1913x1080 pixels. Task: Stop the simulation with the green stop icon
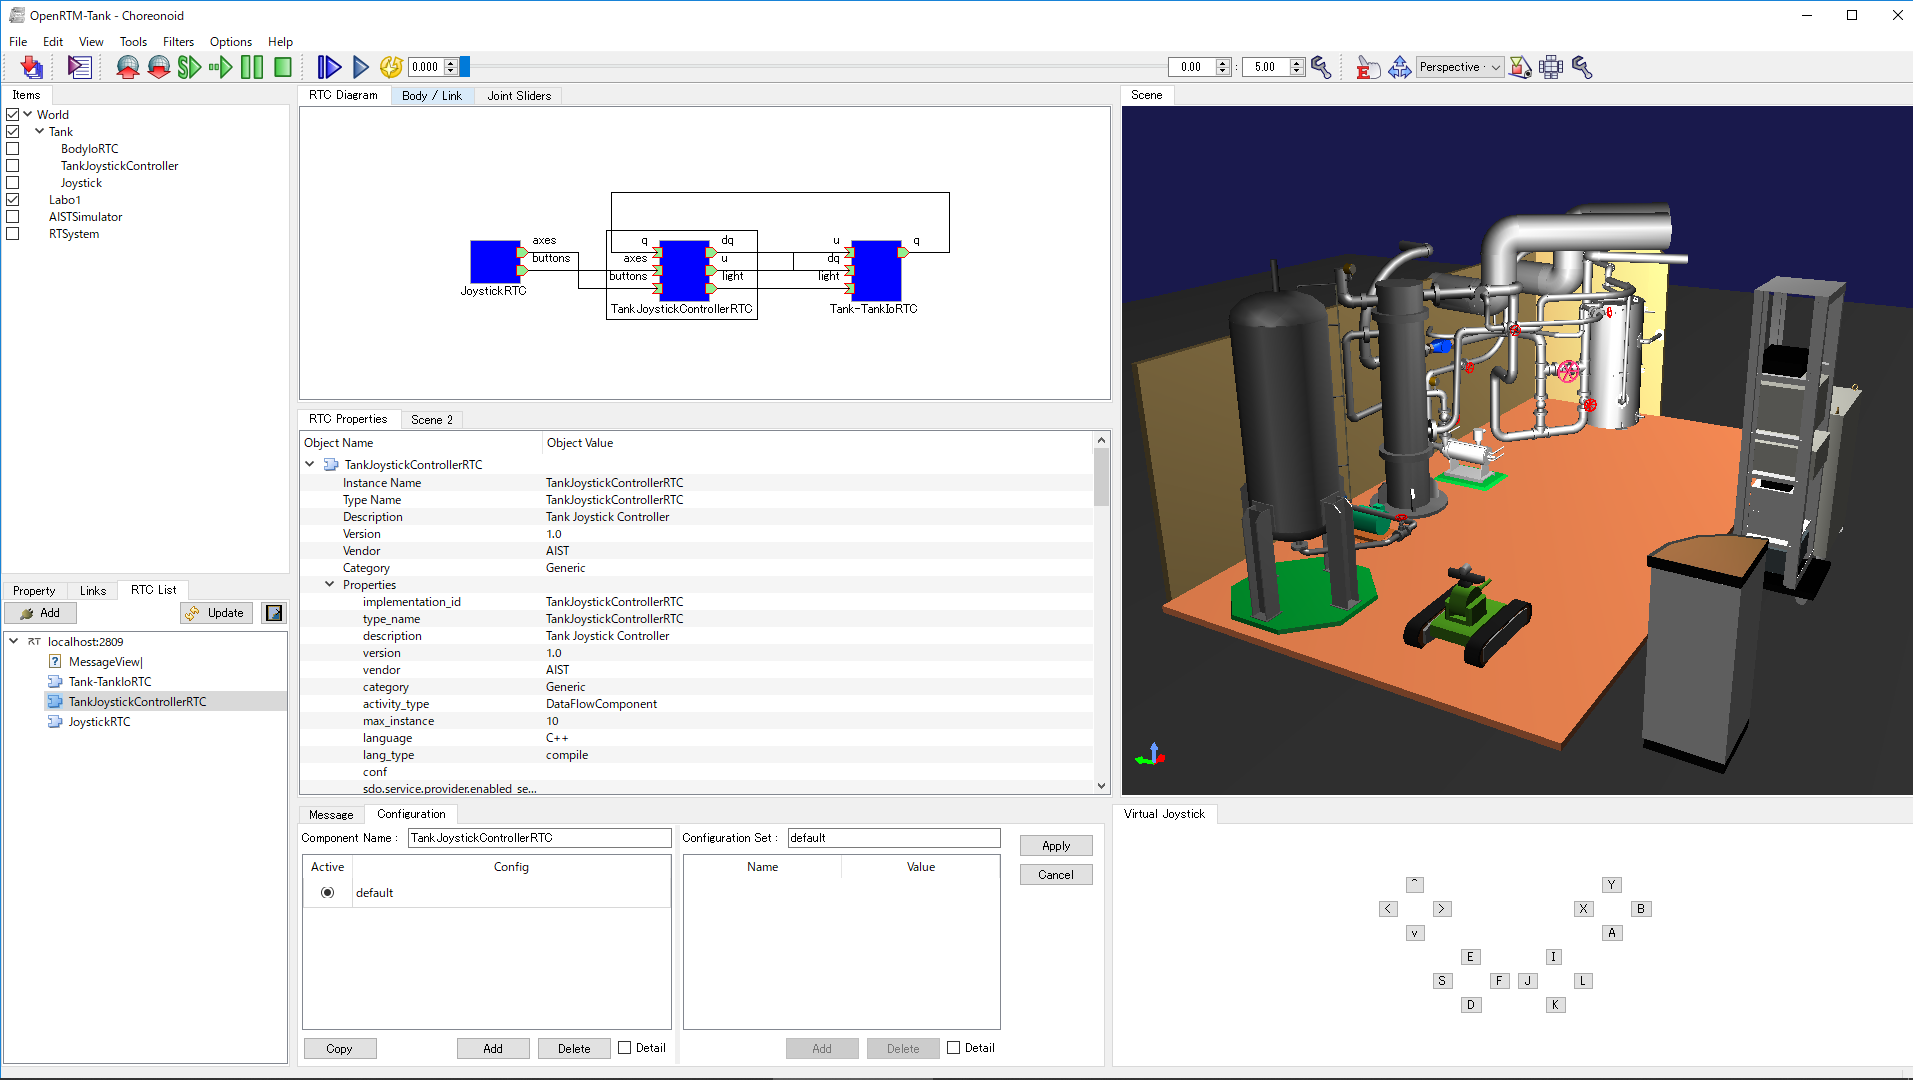(x=282, y=67)
